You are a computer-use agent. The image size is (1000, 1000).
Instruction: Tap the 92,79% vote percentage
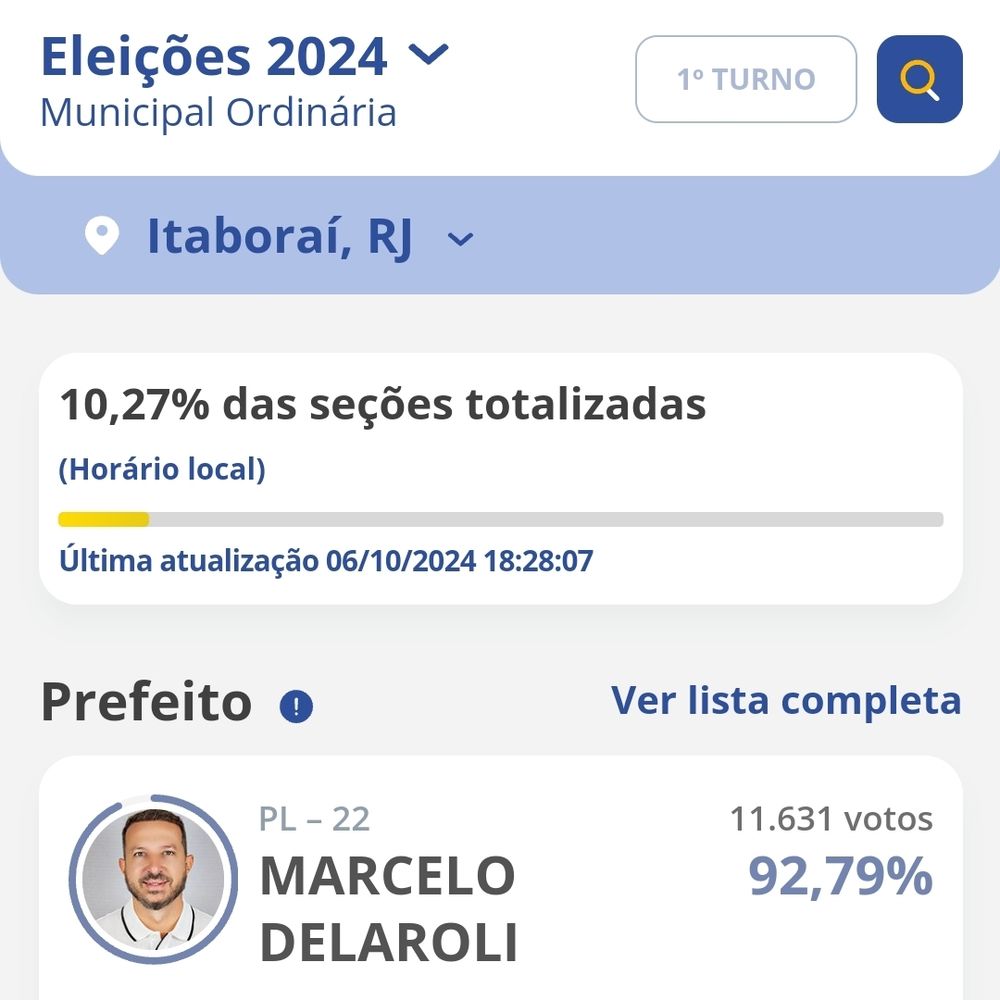click(841, 876)
